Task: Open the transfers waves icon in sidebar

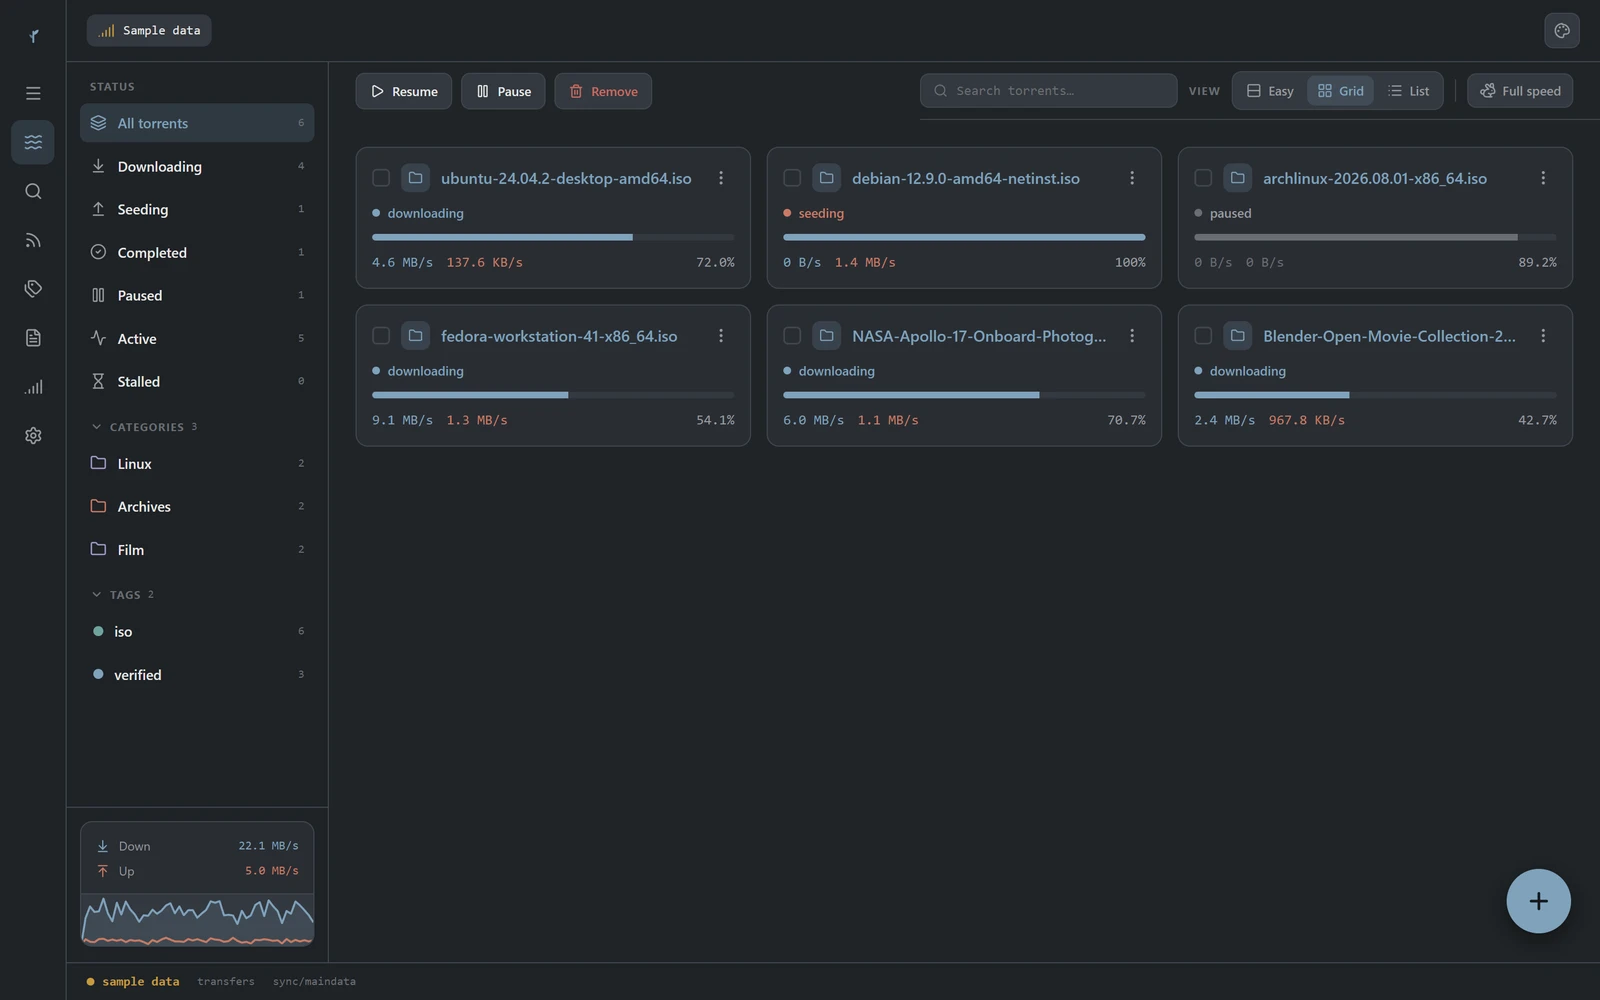Action: 33,142
